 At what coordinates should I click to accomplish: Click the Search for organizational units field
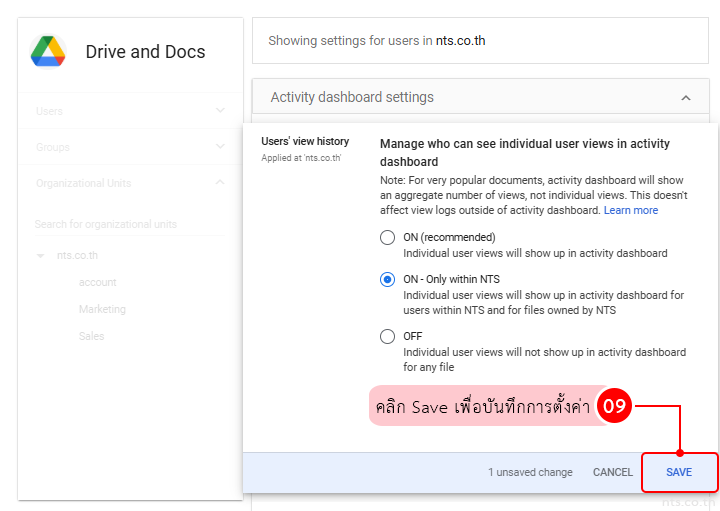125,224
